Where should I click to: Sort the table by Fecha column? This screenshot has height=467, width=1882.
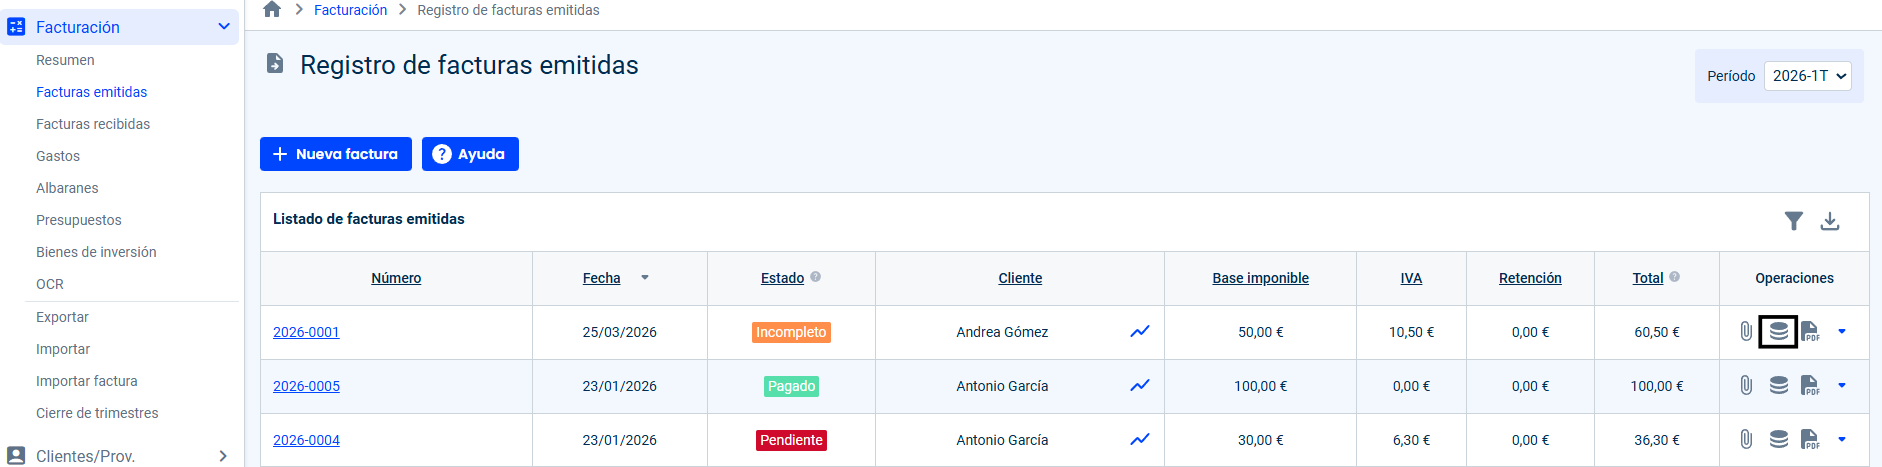coord(602,278)
